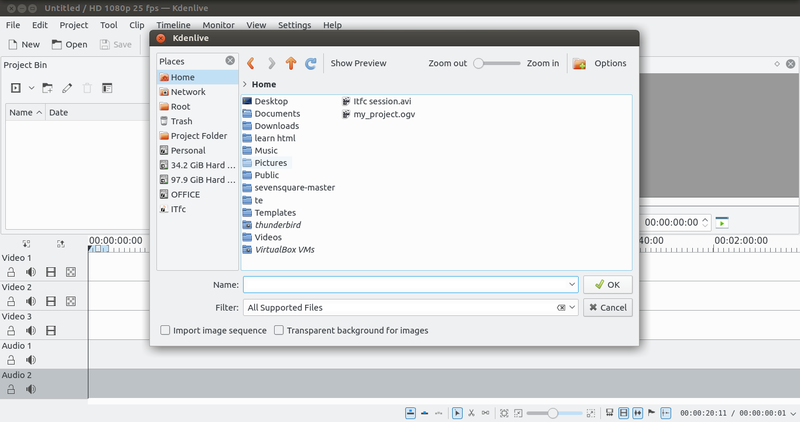This screenshot has width=800, height=422.
Task: Adjust the icon zoom slider
Action: pyautogui.click(x=497, y=63)
